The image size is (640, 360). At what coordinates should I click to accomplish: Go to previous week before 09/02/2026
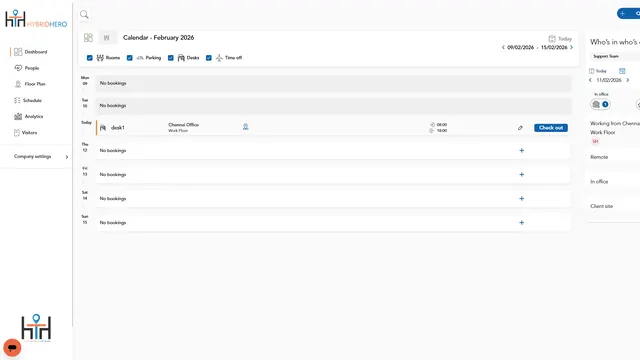(x=503, y=47)
